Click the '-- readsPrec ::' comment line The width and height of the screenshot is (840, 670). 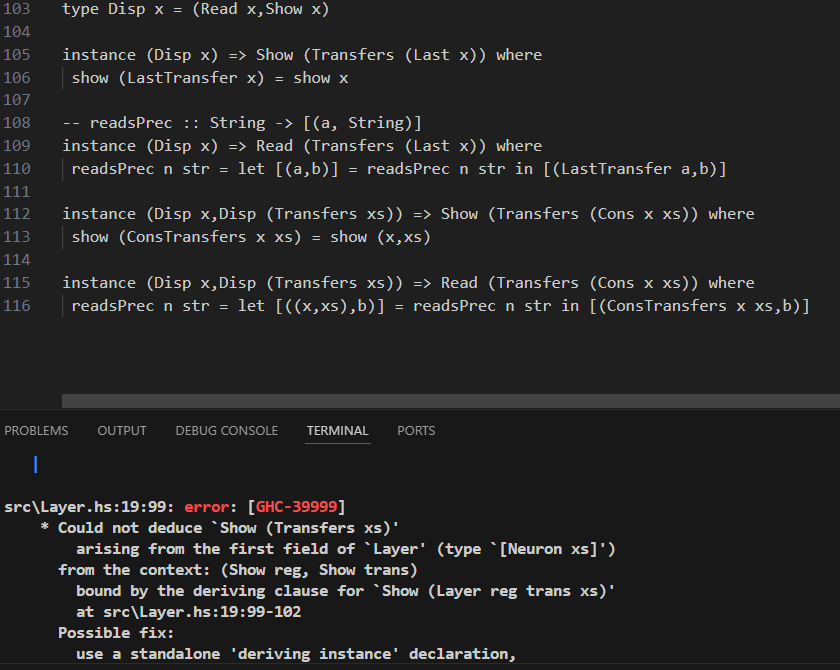[x=240, y=123]
